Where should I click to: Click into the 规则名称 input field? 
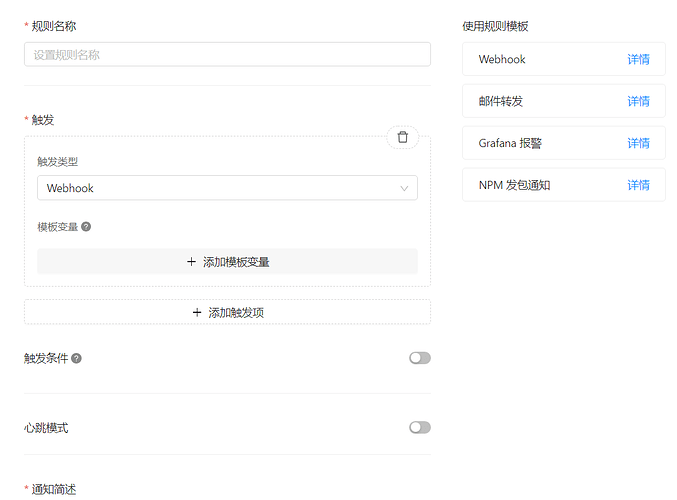(227, 54)
